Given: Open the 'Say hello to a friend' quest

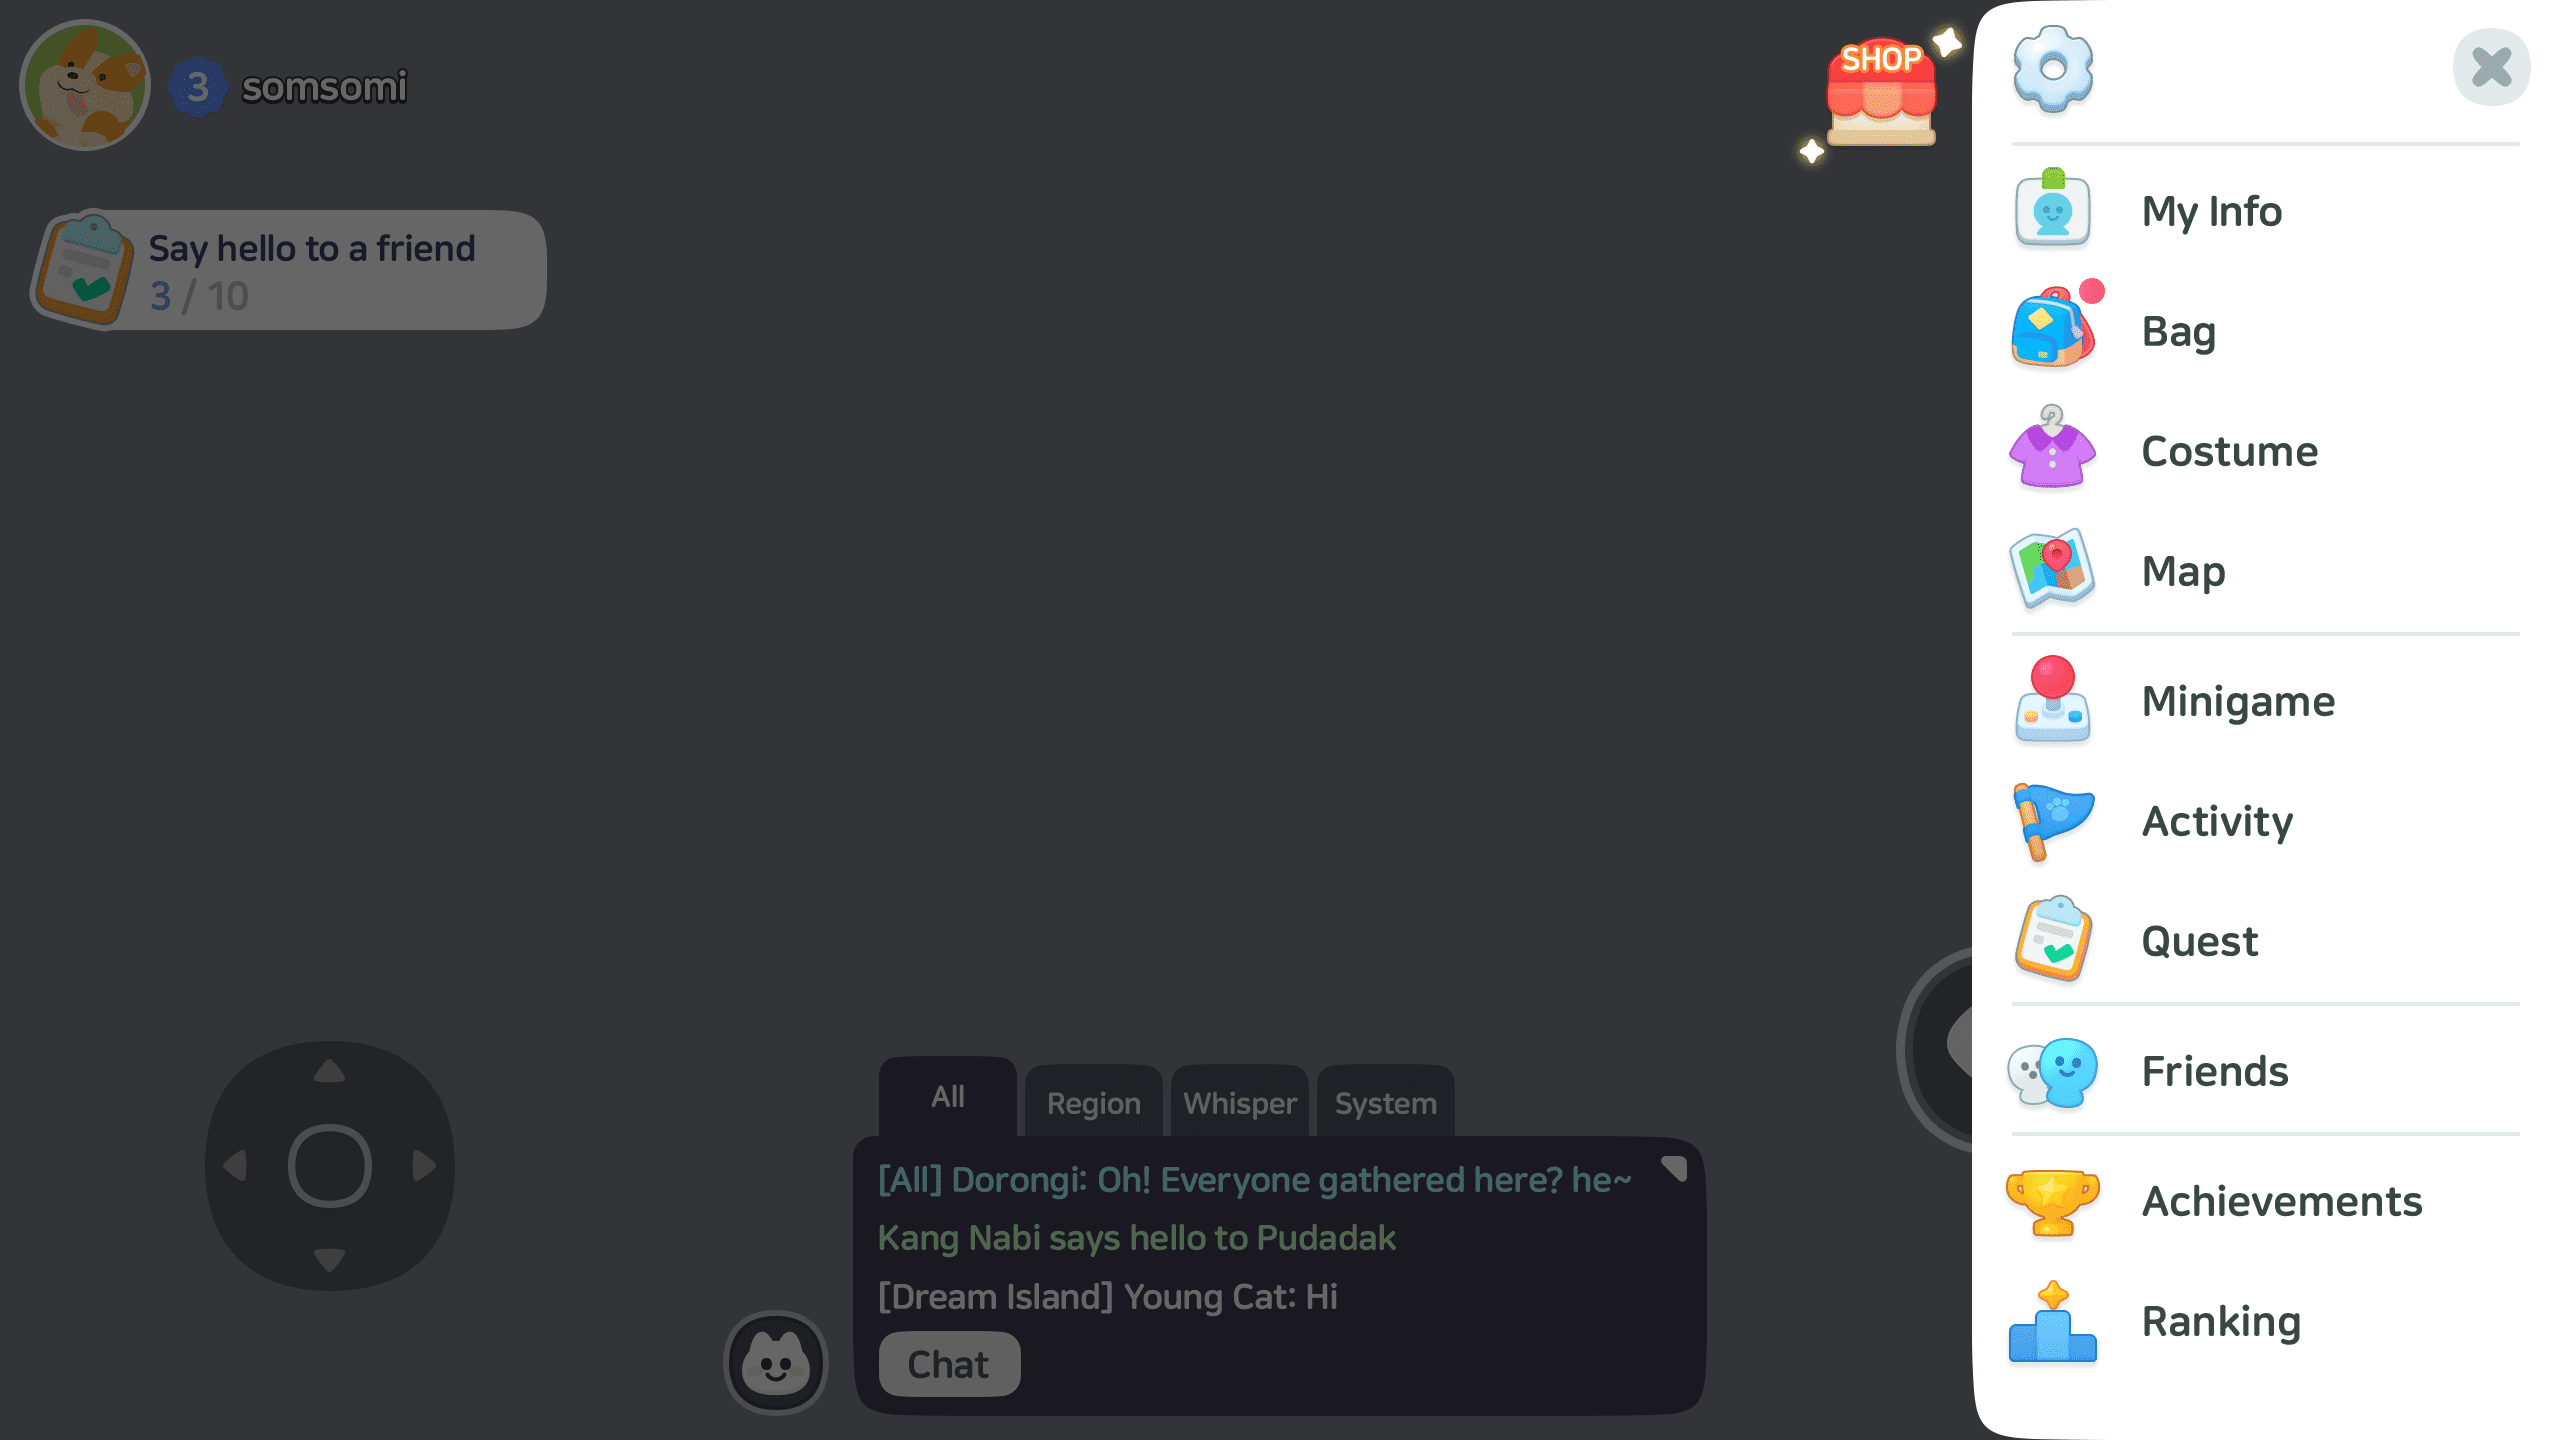Looking at the screenshot, I should [x=290, y=270].
